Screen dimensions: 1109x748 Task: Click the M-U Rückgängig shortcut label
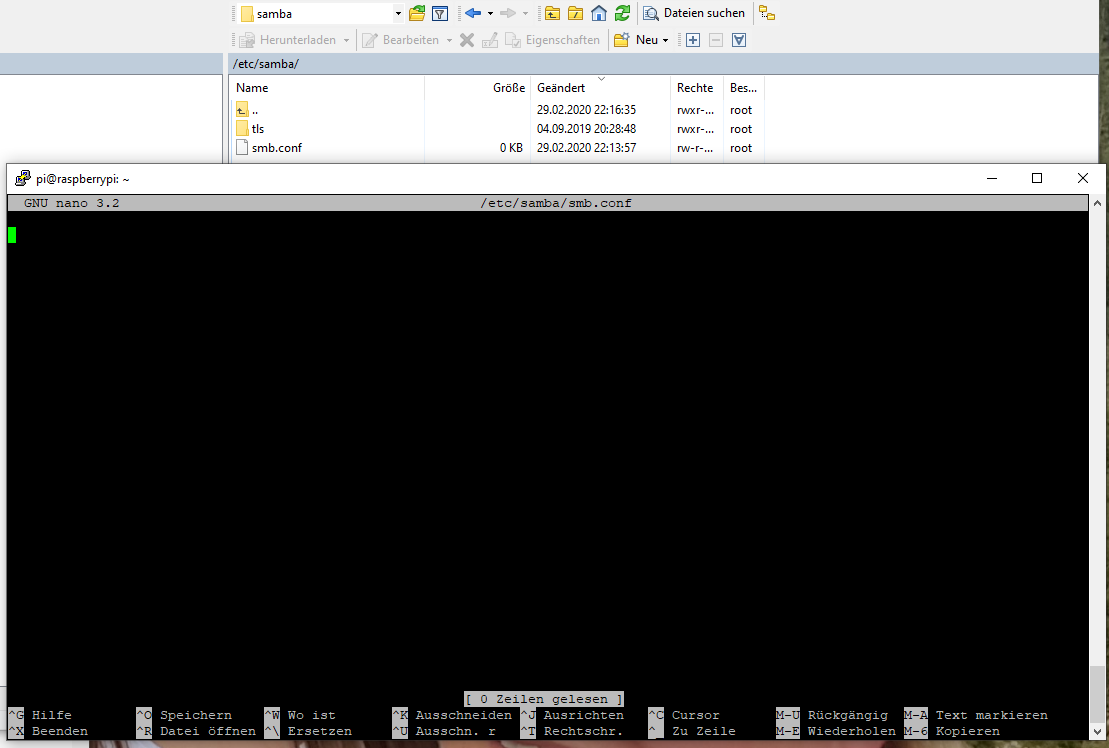pyautogui.click(x=832, y=715)
